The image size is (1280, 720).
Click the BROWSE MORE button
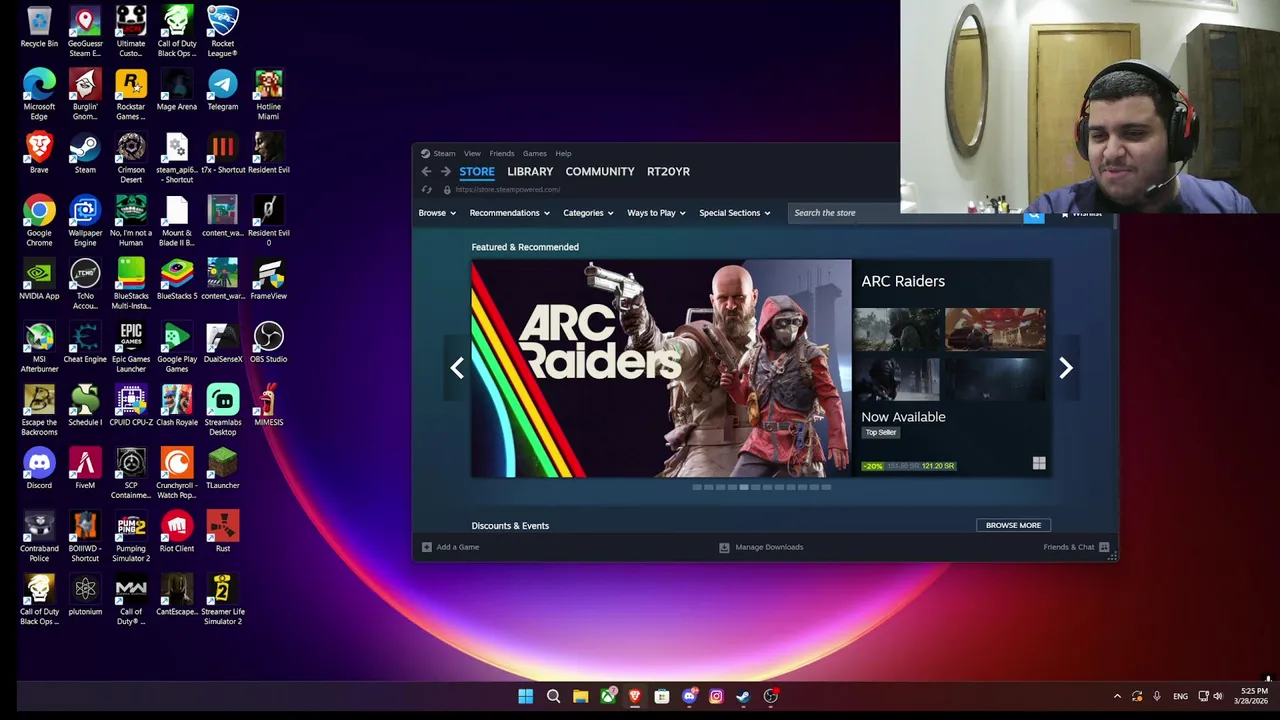tap(1013, 525)
